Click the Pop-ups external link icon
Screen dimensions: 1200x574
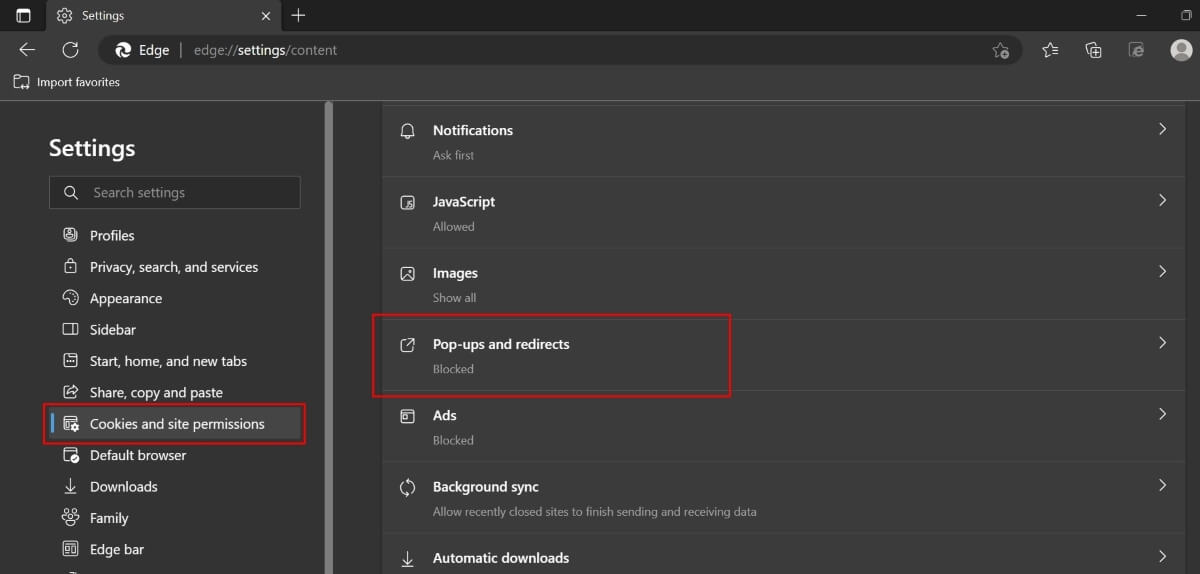407,345
